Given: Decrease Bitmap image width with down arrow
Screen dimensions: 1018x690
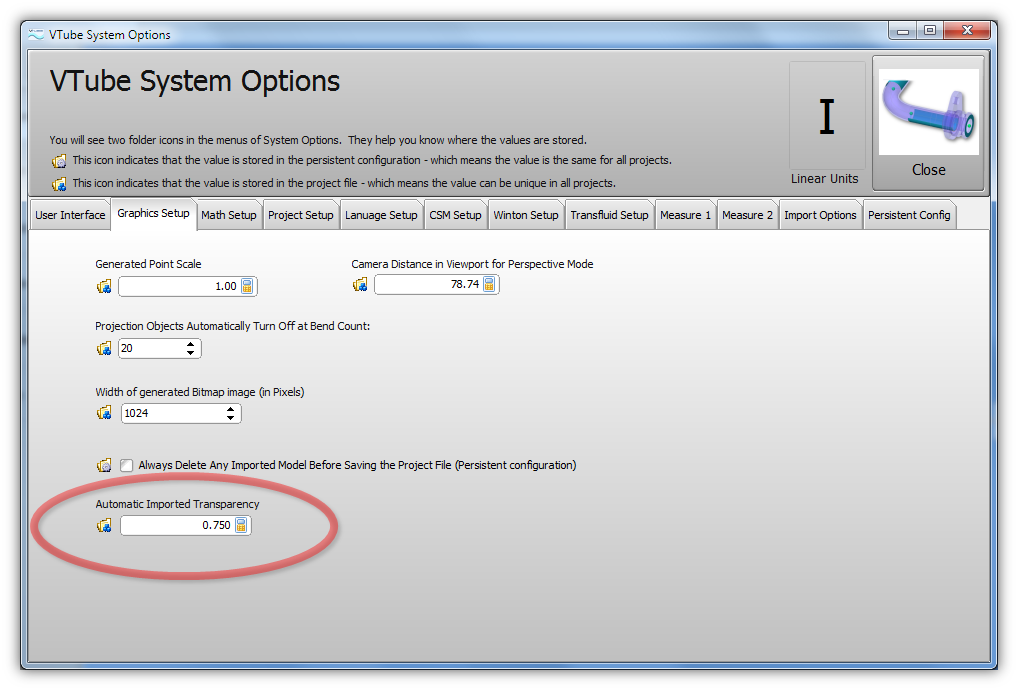Looking at the screenshot, I should pos(230,418).
